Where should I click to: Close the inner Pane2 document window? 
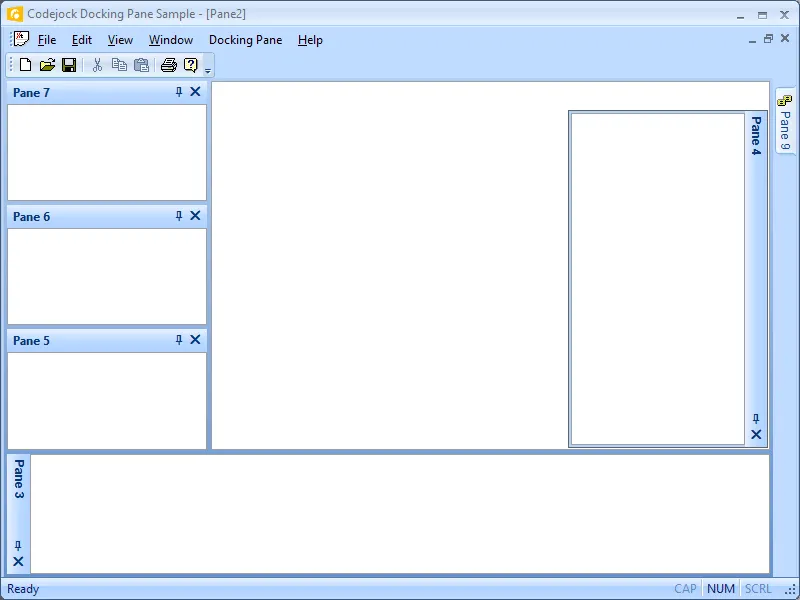[x=785, y=39]
